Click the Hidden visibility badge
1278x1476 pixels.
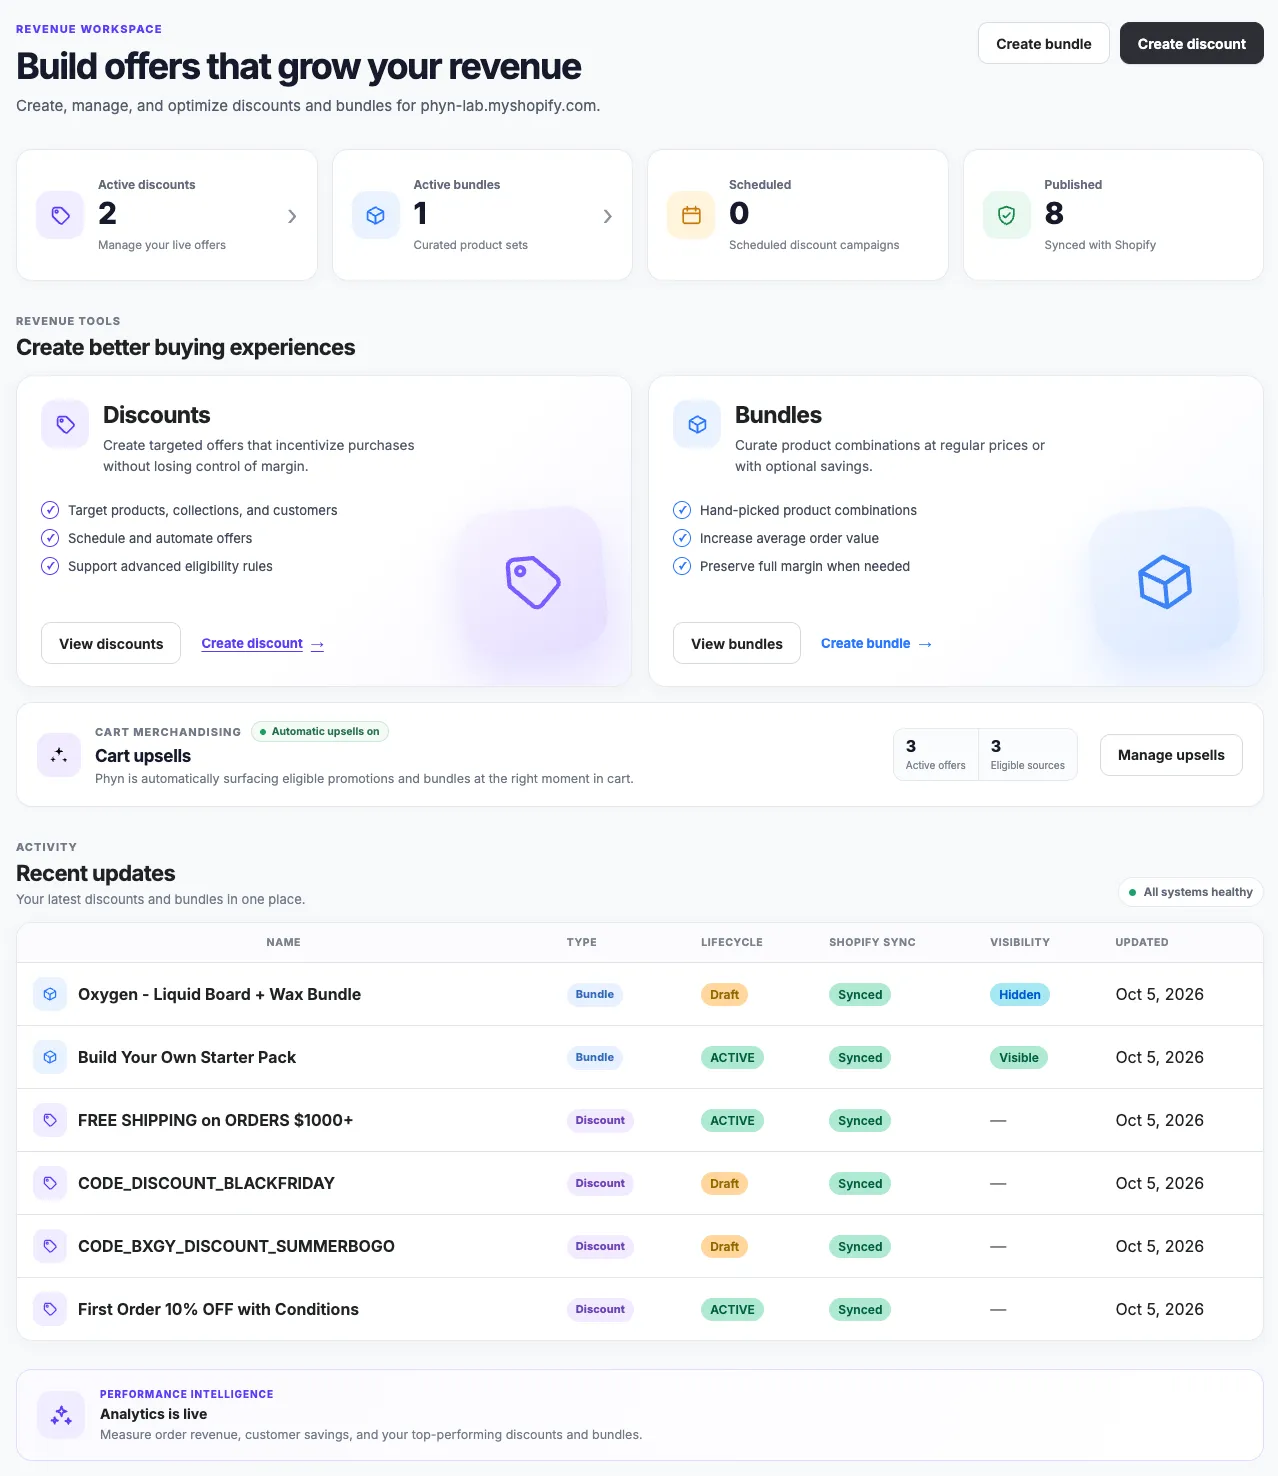click(1019, 994)
